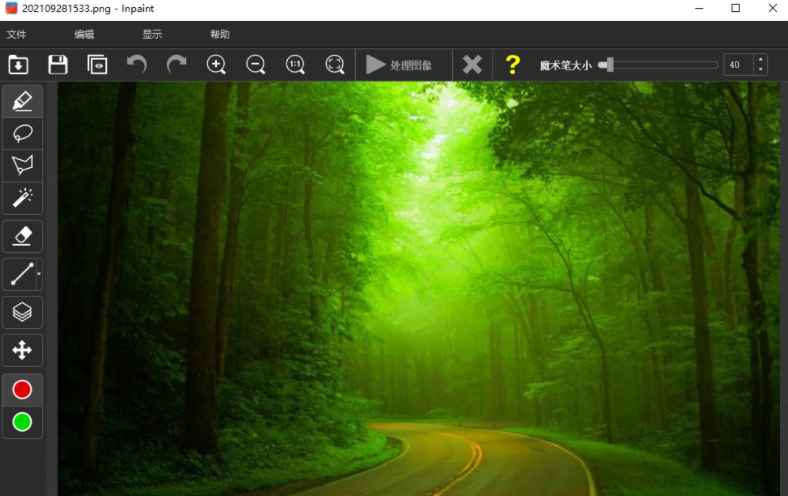The width and height of the screenshot is (788, 496).
Task: Choose the green donor marker color
Action: (x=22, y=422)
